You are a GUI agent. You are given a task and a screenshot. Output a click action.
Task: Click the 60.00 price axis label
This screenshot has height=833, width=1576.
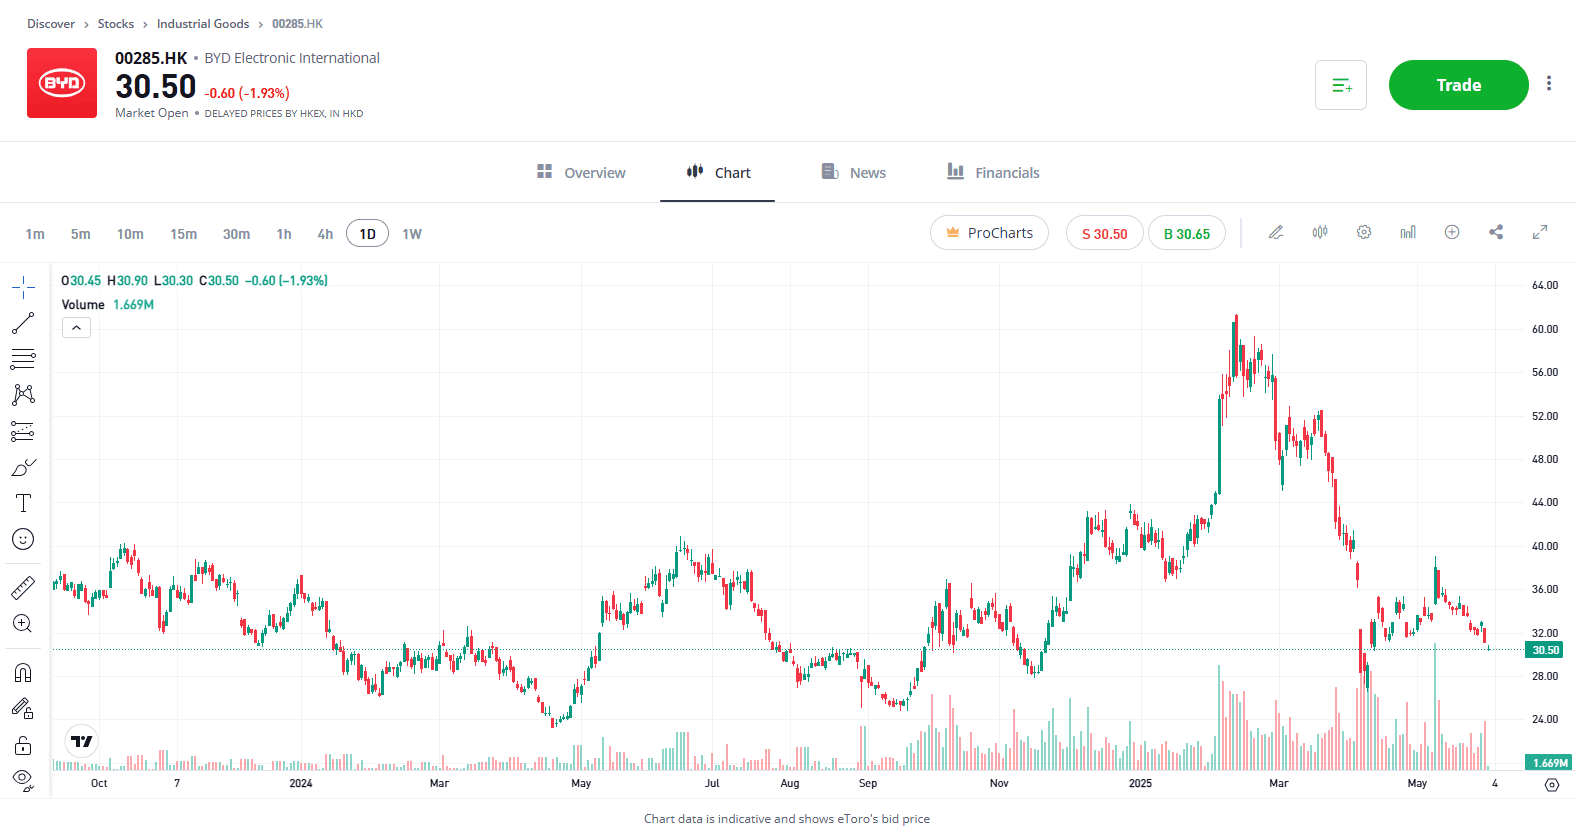[1545, 329]
